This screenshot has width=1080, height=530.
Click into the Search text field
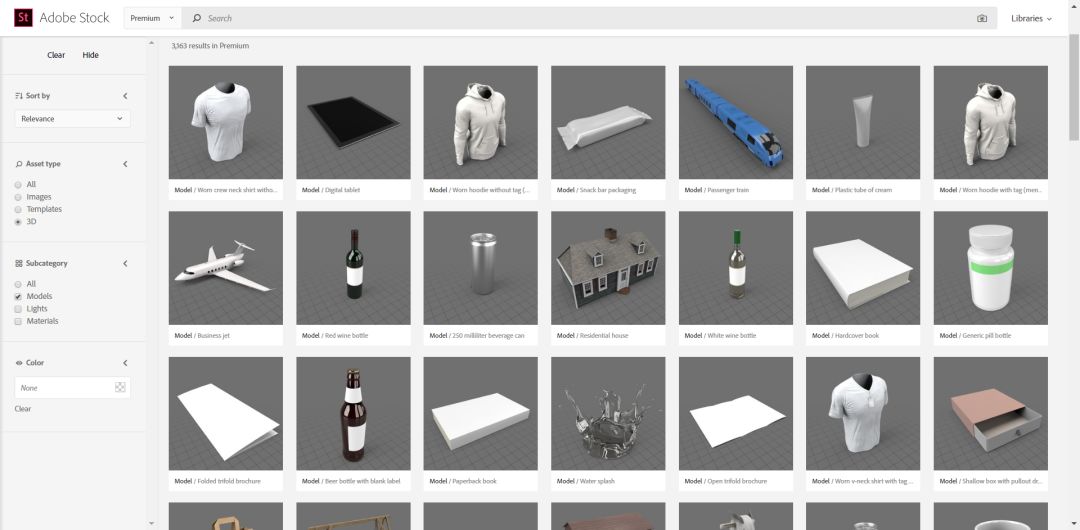[580, 18]
